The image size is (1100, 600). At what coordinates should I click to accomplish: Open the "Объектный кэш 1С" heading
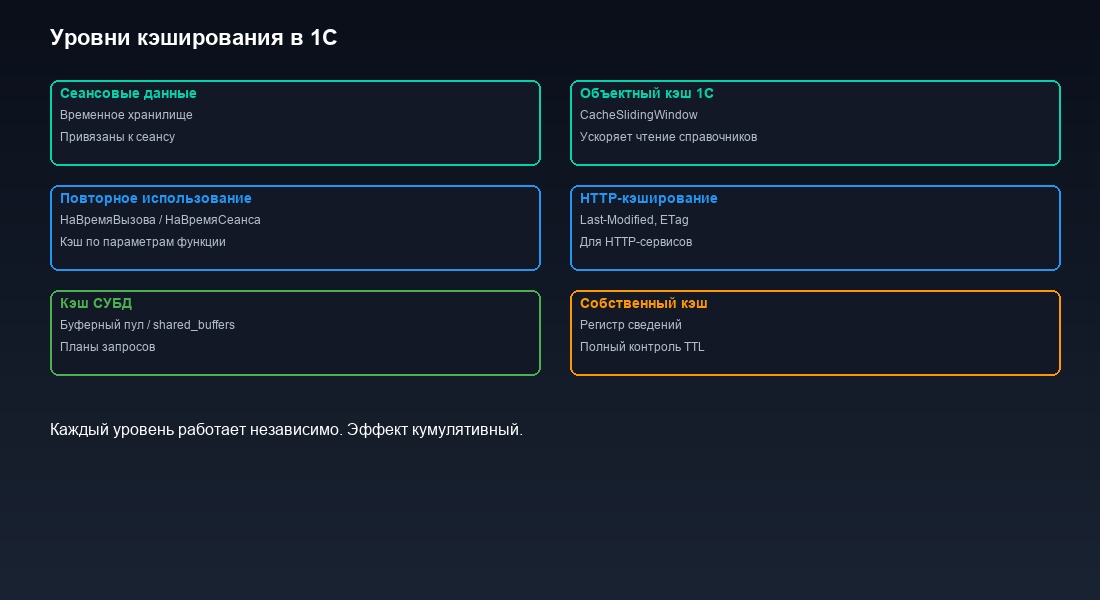pyautogui.click(x=646, y=93)
